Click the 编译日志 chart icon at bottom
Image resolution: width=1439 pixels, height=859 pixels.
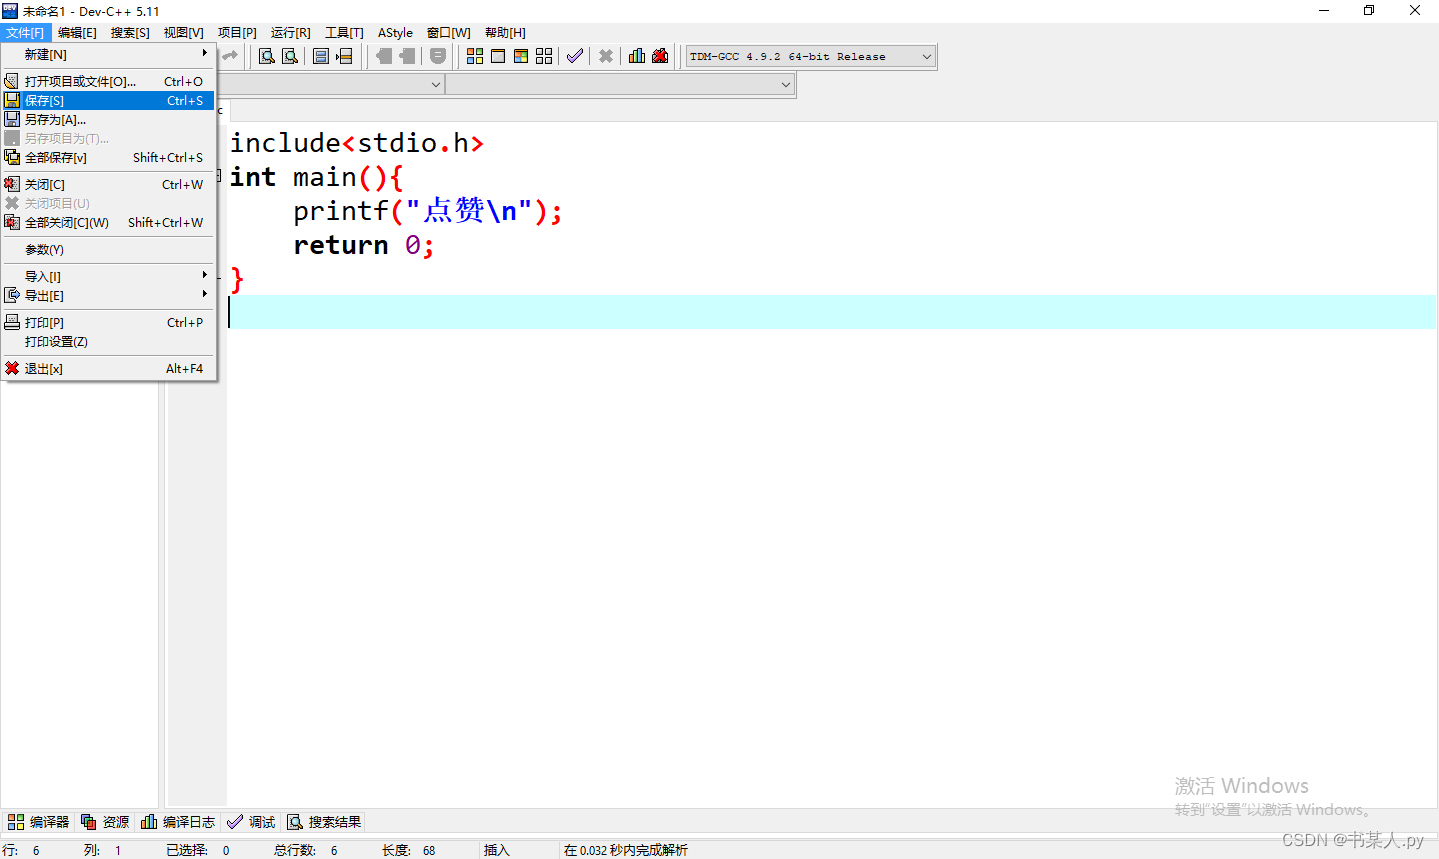(149, 822)
